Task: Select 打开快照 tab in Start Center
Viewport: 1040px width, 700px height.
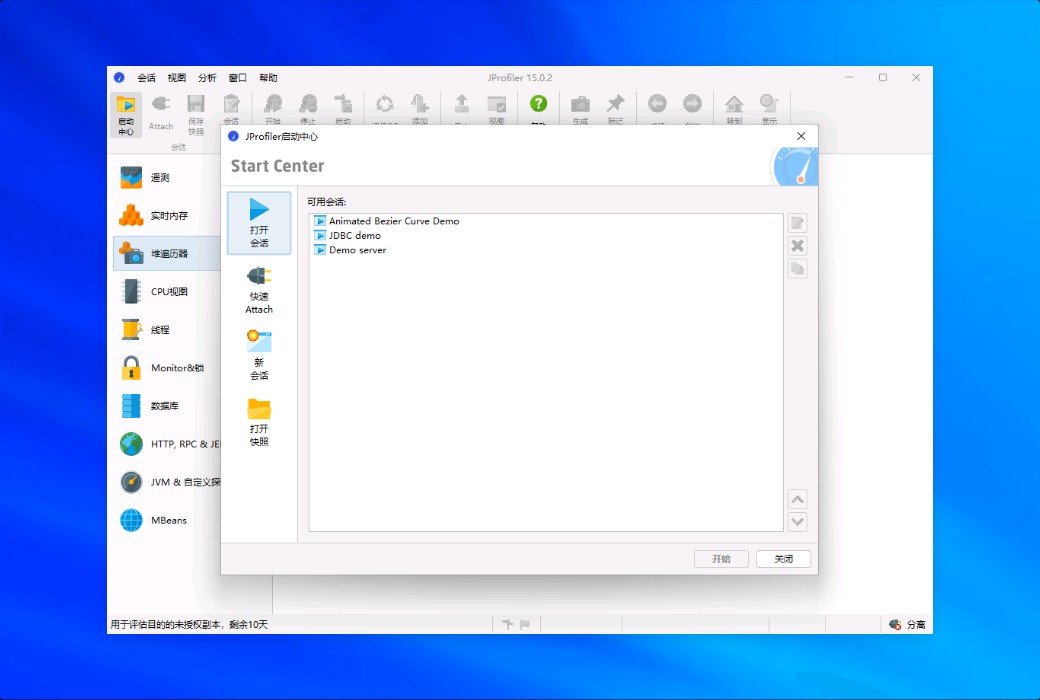Action: 259,422
